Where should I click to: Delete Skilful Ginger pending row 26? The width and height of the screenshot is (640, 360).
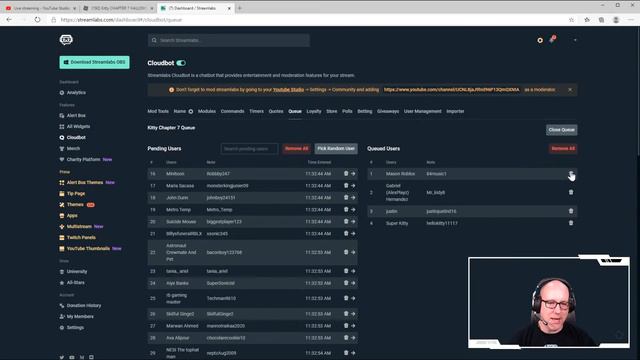coord(346,313)
